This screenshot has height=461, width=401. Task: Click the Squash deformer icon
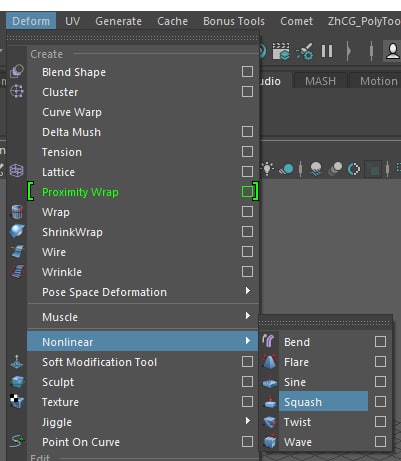[x=270, y=402]
